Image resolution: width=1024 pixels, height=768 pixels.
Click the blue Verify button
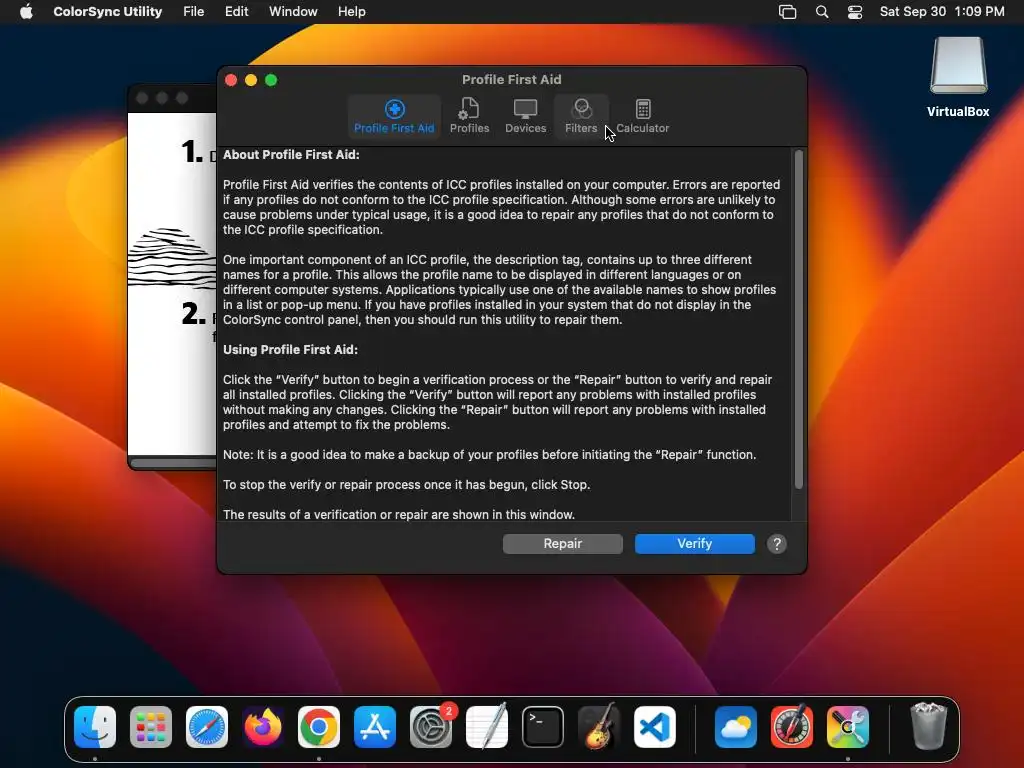tap(694, 543)
